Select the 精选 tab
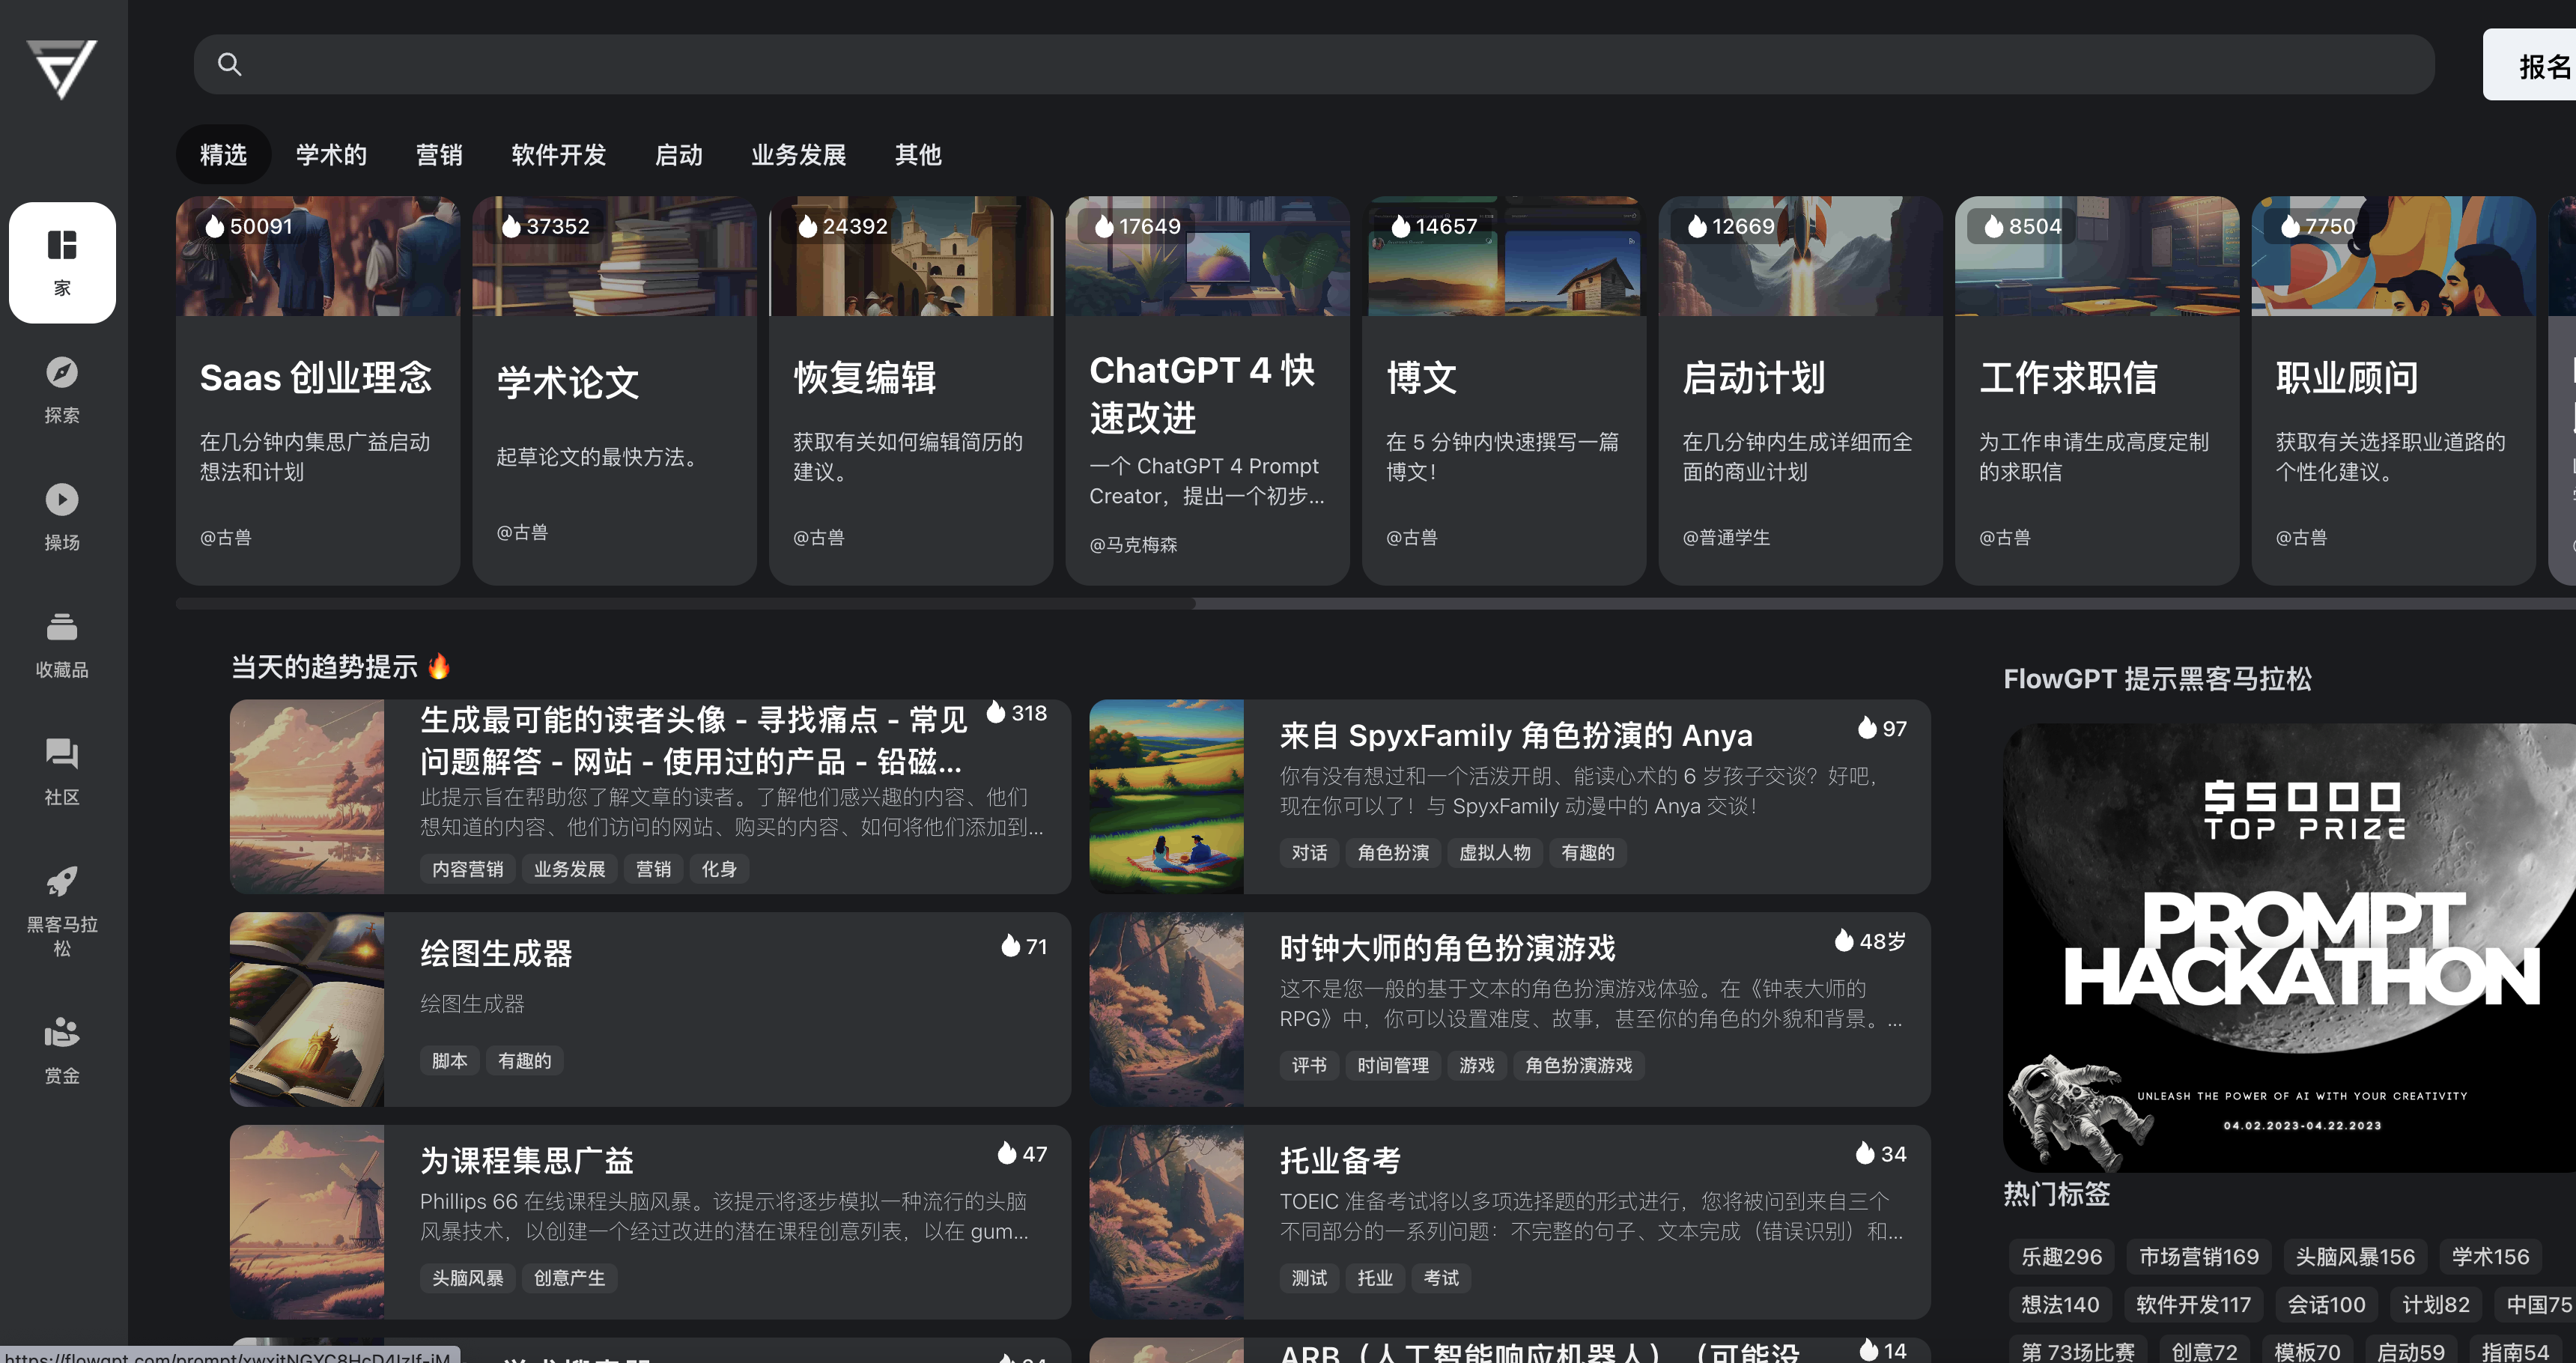The height and width of the screenshot is (1363, 2576). tap(223, 154)
